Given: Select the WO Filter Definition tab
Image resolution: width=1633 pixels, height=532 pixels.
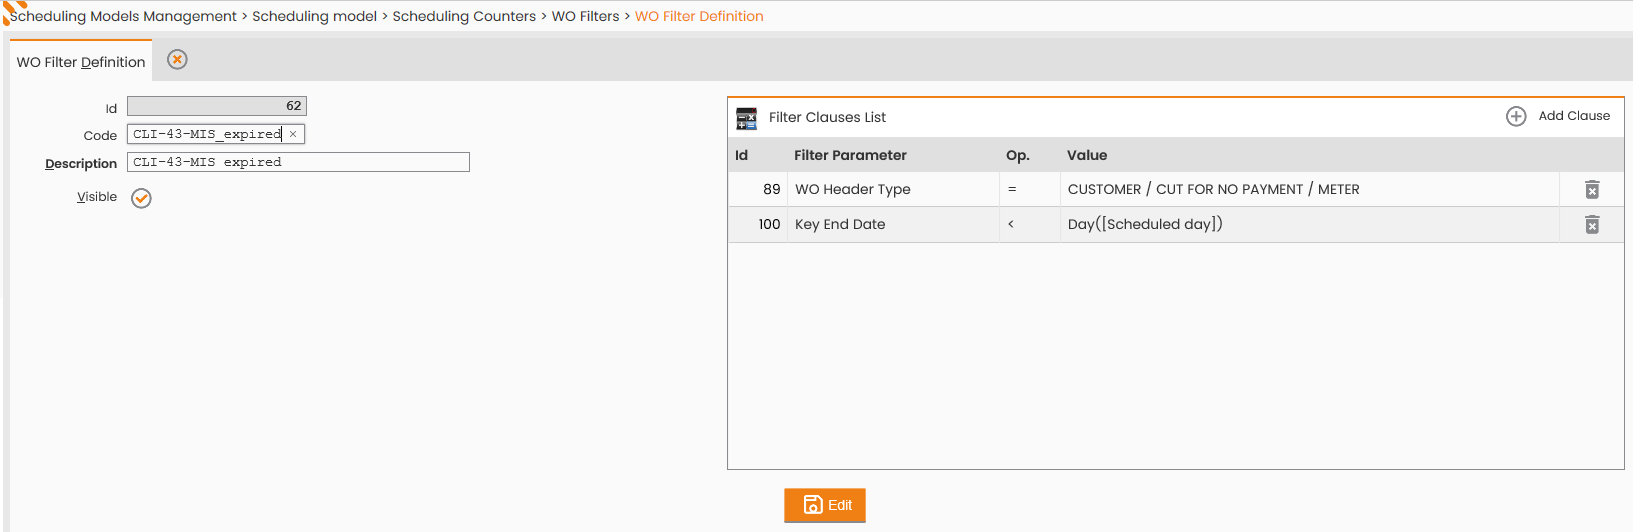Looking at the screenshot, I should pyautogui.click(x=81, y=62).
